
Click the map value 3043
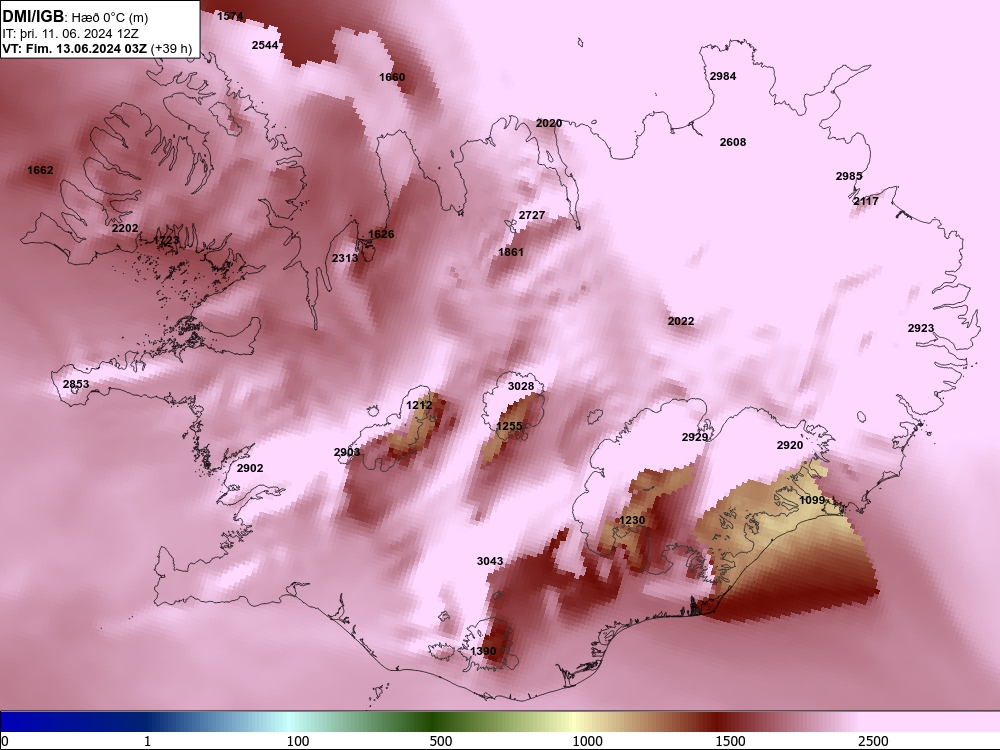[490, 561]
